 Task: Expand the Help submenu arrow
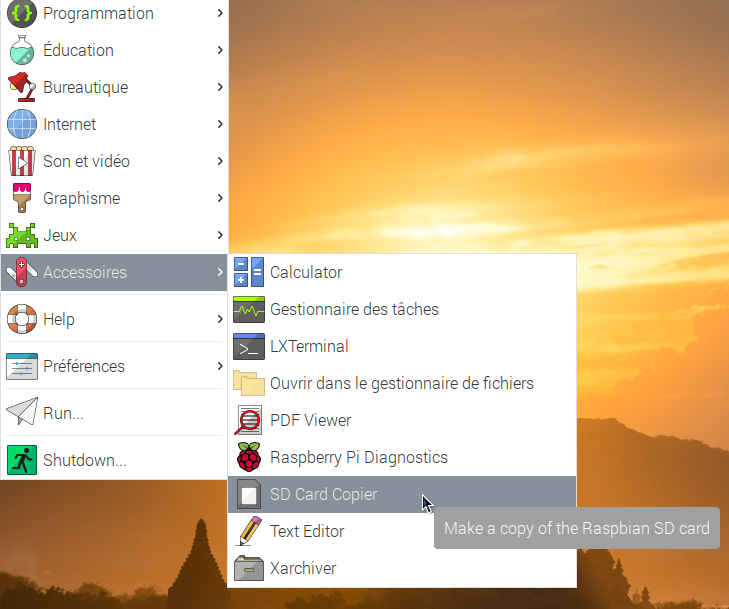tap(220, 319)
